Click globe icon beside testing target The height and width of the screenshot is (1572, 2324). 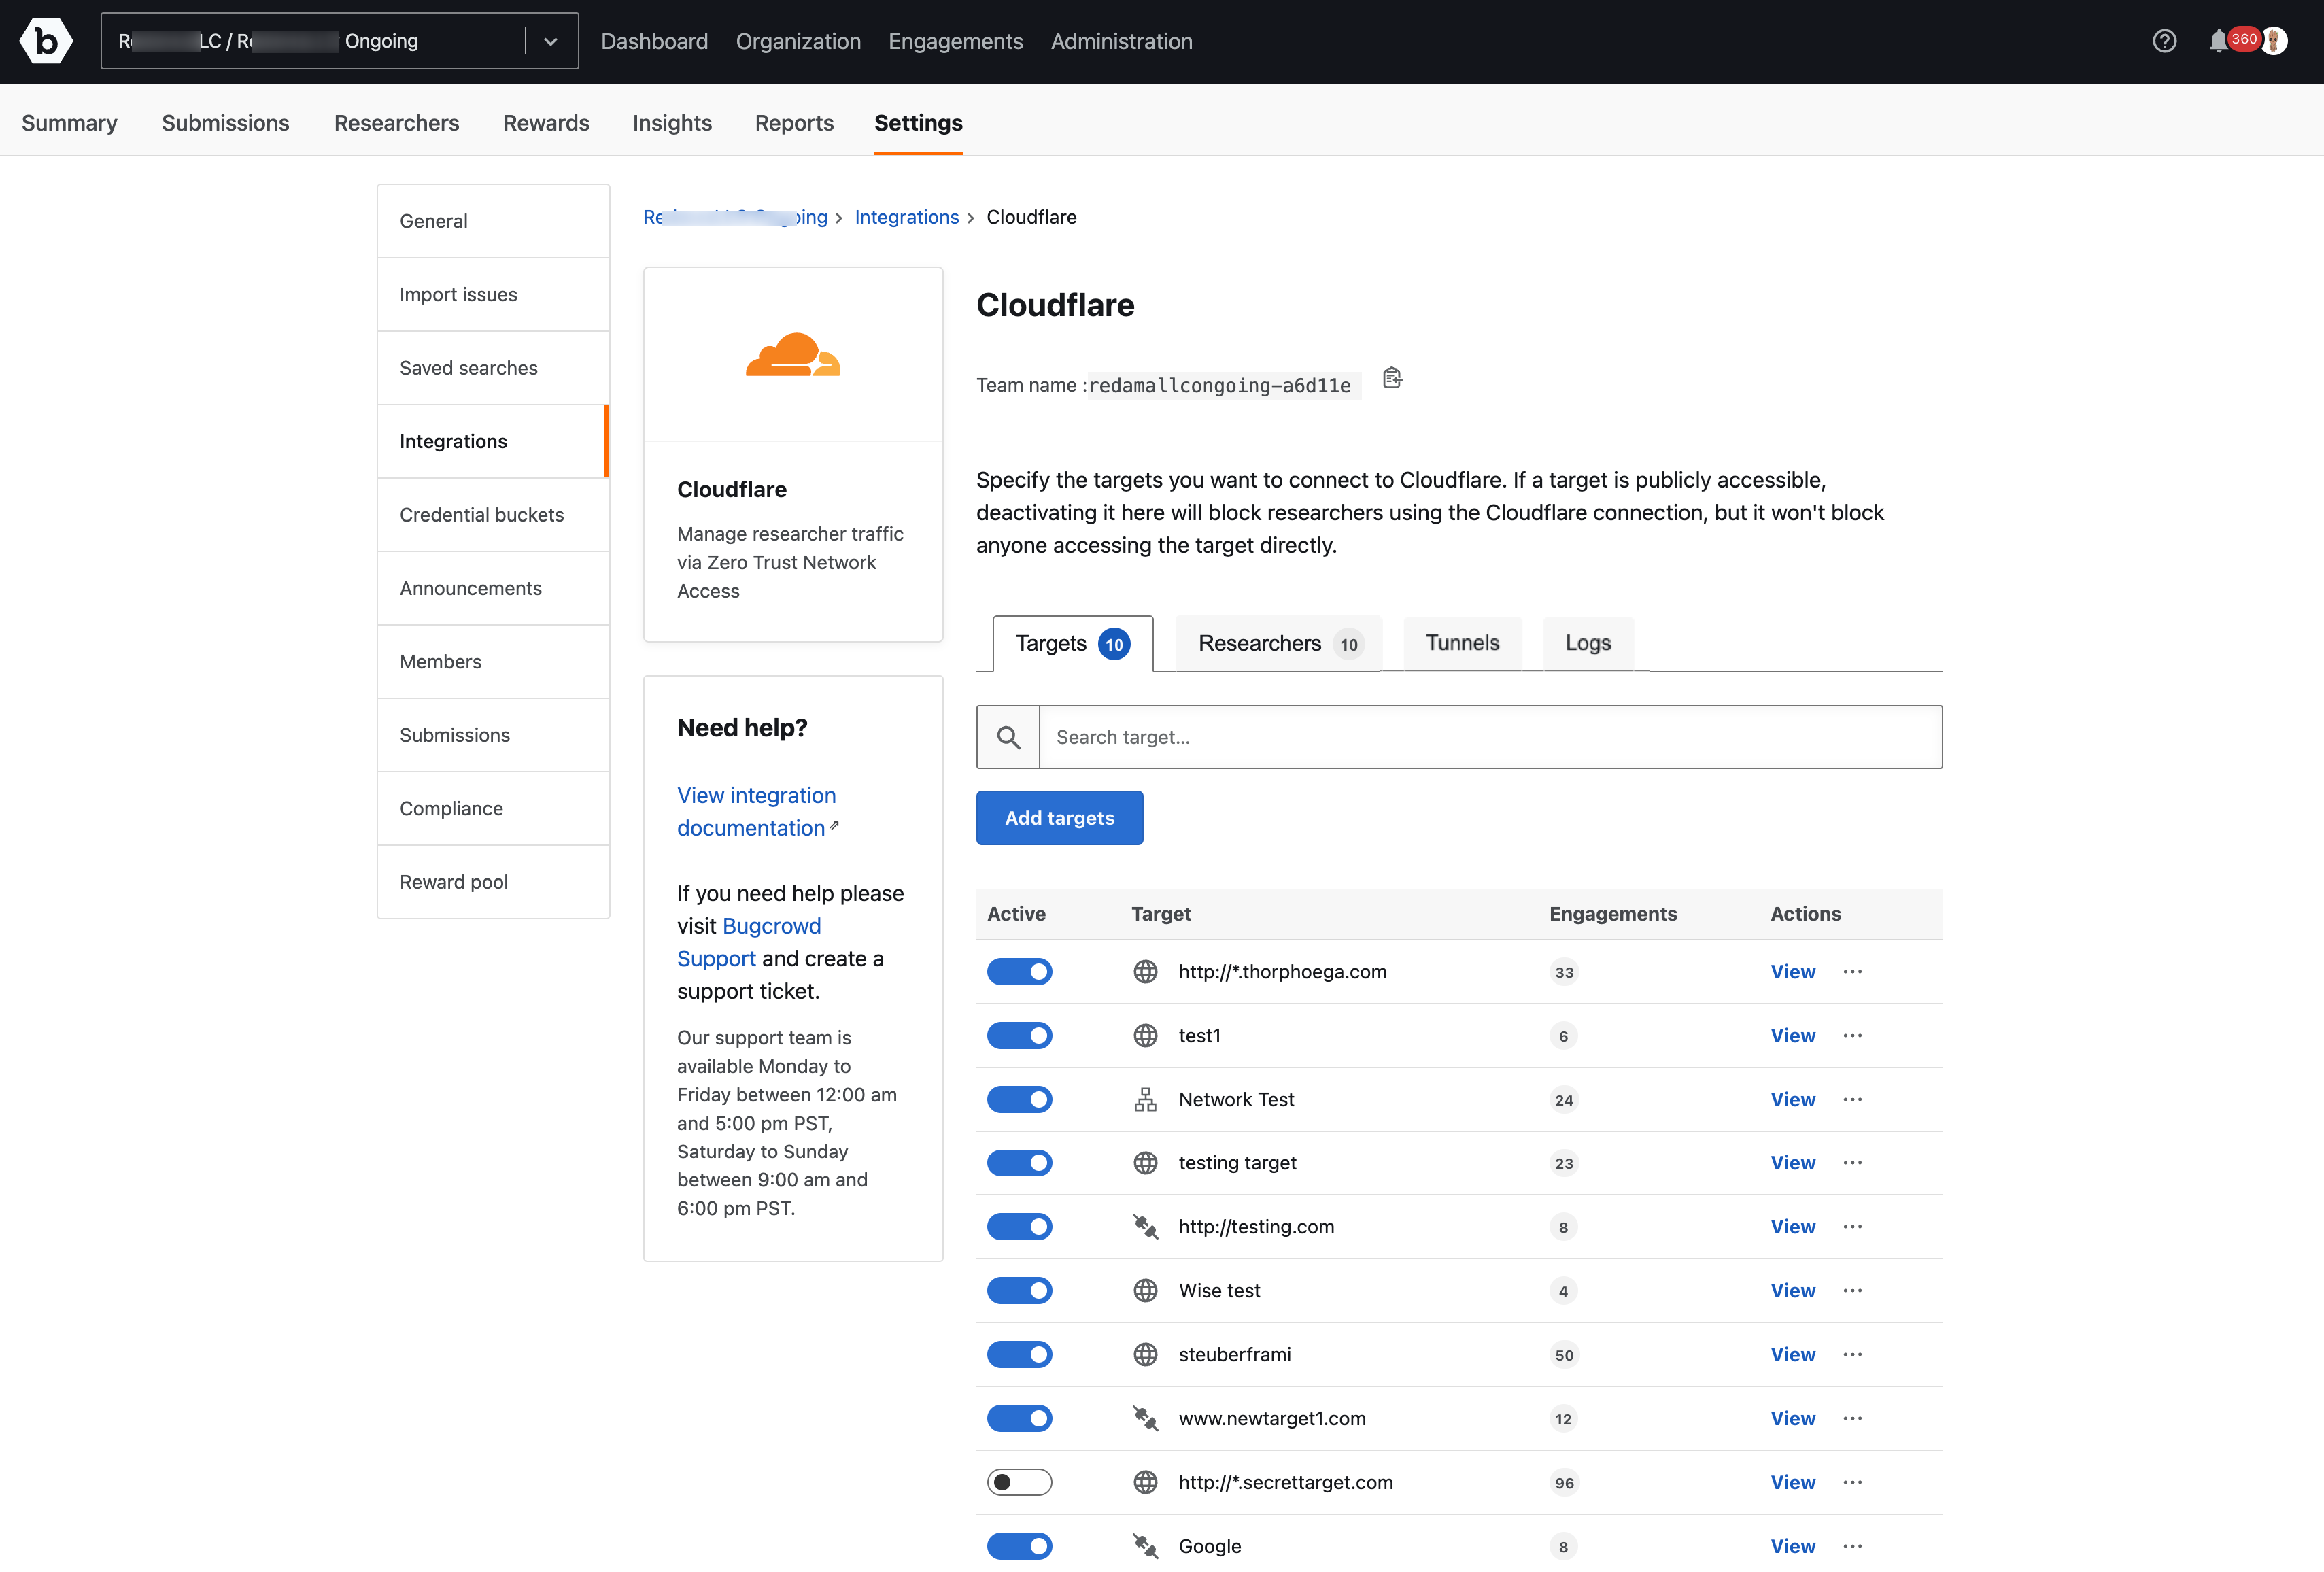point(1145,1163)
